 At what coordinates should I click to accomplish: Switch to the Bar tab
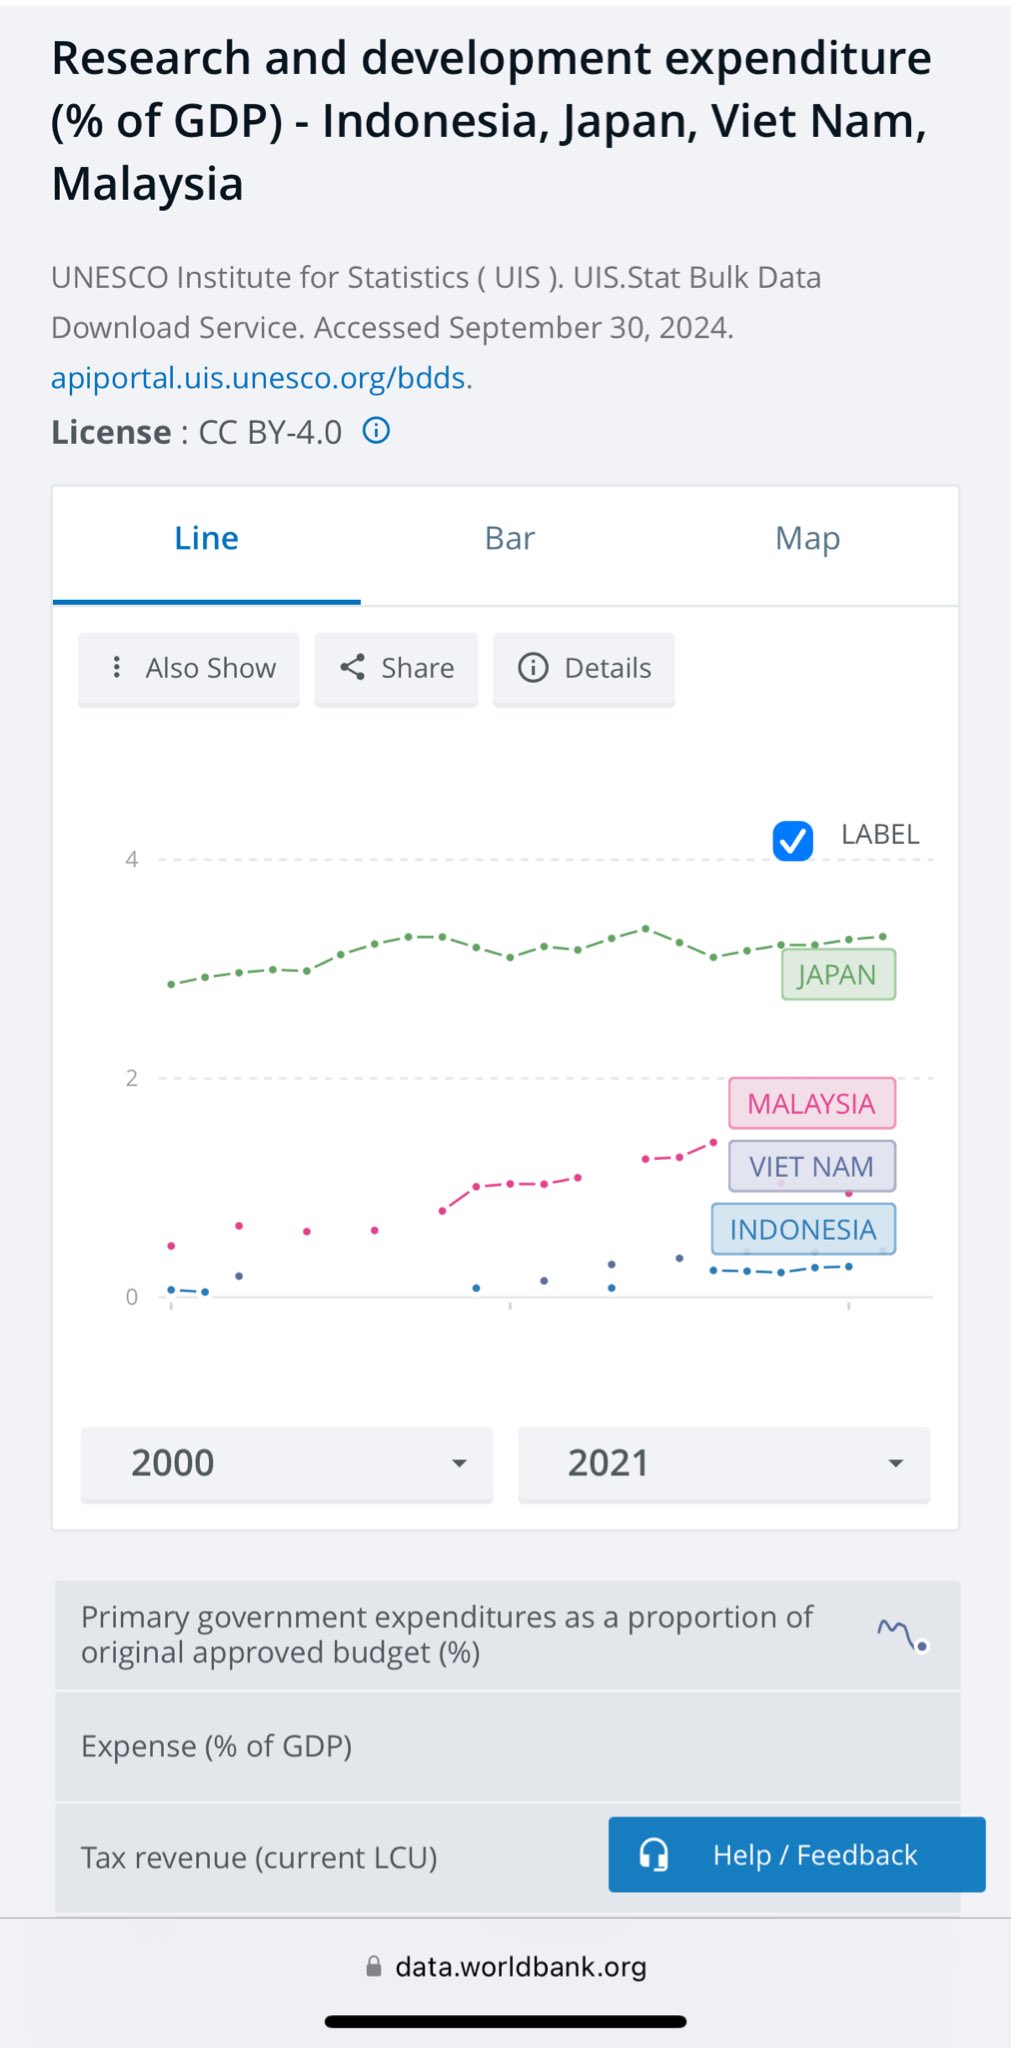point(509,539)
